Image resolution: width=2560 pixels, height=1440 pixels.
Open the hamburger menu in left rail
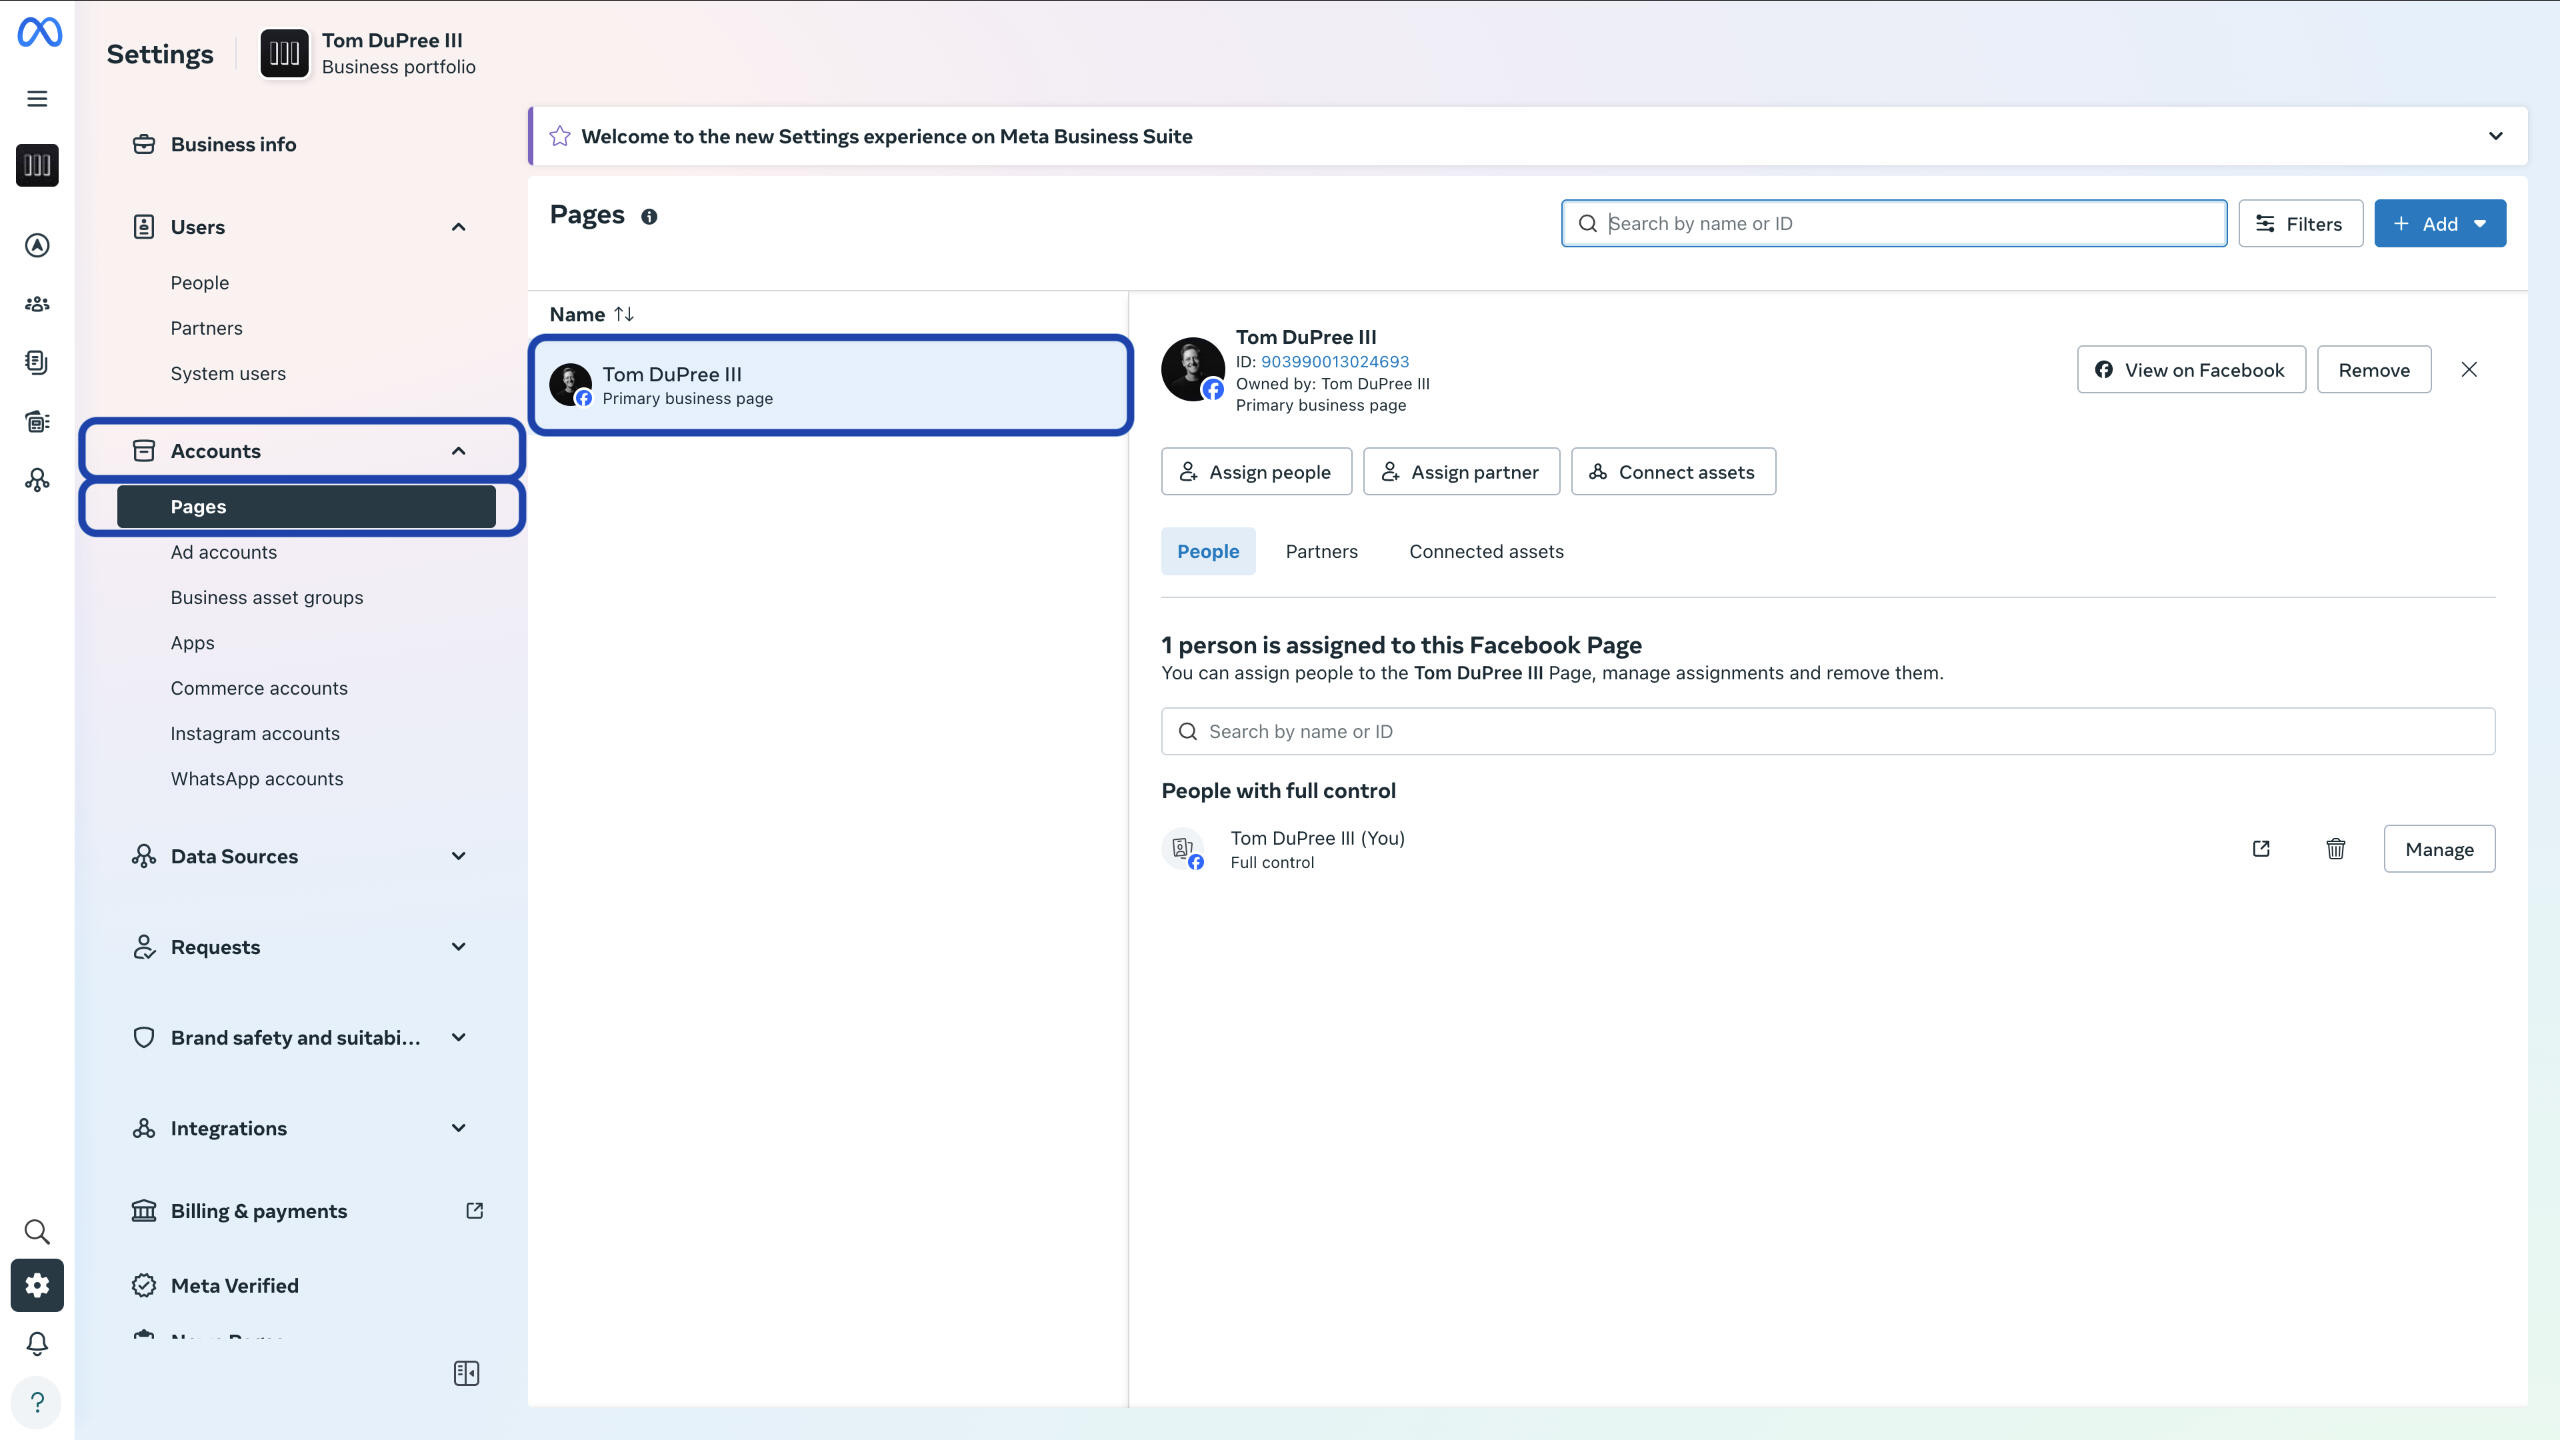click(37, 99)
